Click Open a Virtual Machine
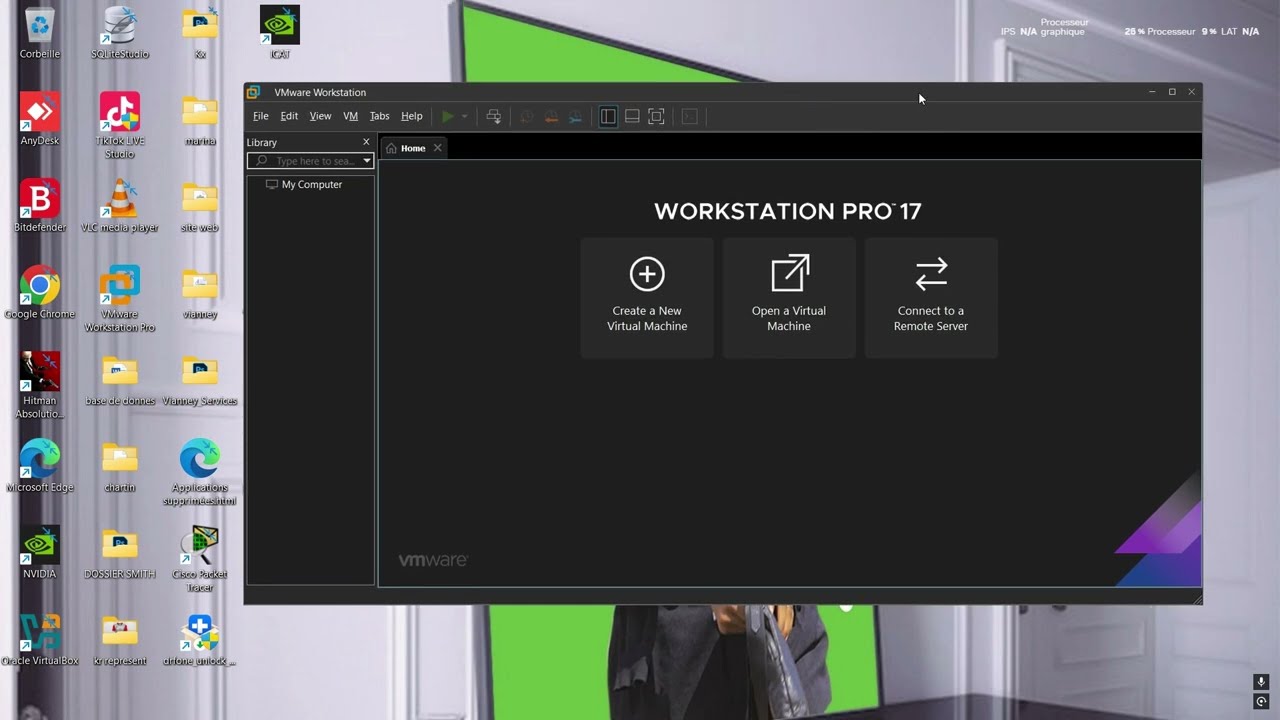Viewport: 1280px width, 720px height. (x=789, y=297)
